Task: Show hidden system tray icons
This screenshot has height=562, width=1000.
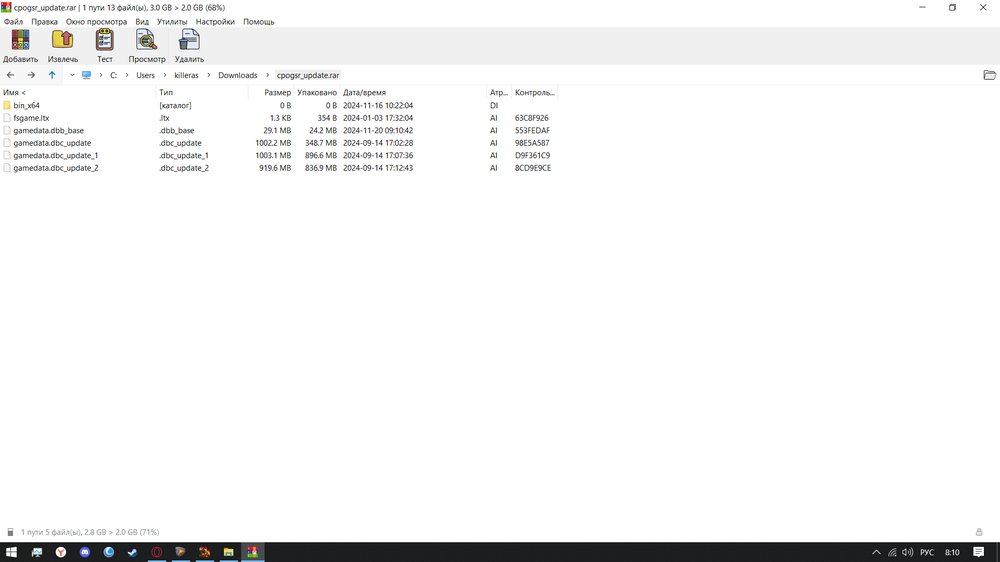Action: point(876,552)
